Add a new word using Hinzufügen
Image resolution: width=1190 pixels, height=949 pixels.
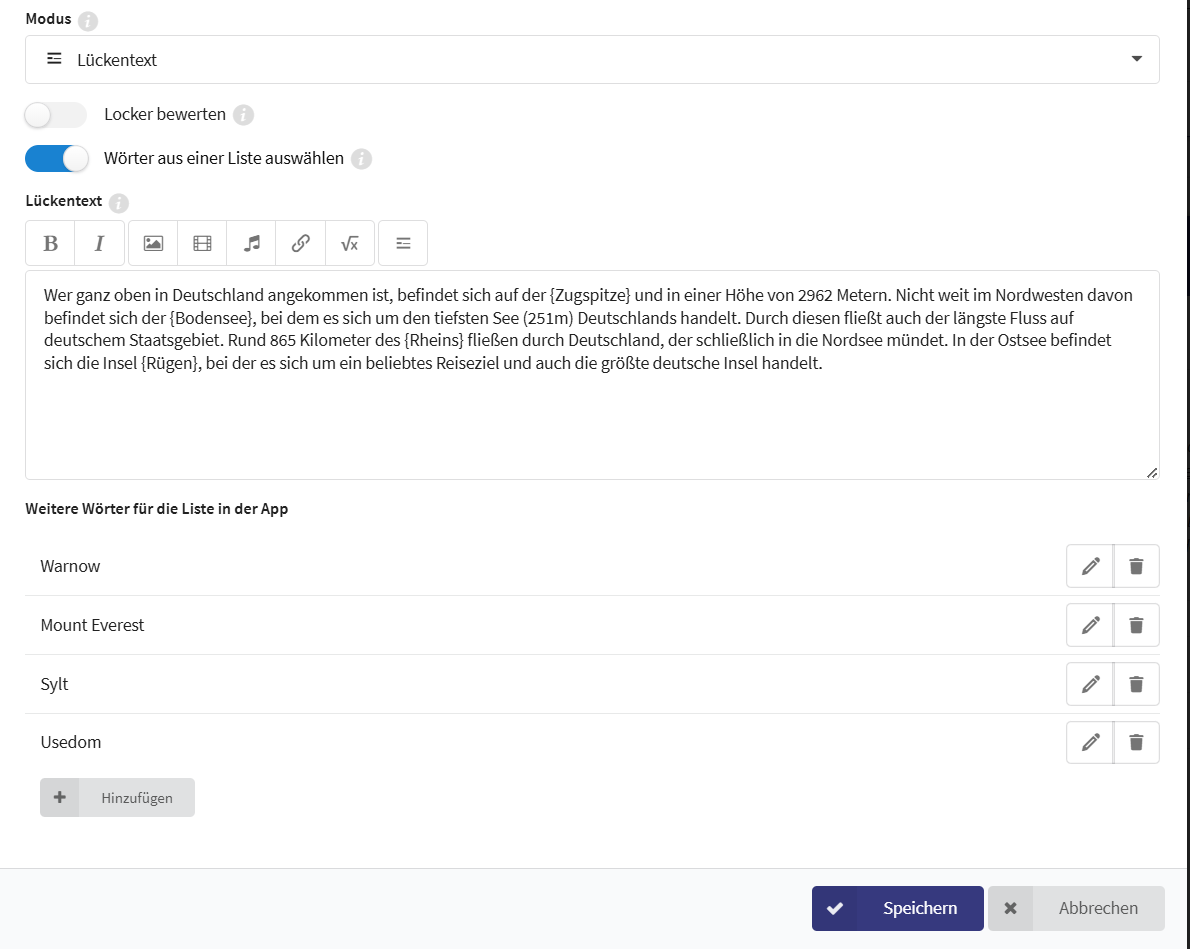(117, 797)
